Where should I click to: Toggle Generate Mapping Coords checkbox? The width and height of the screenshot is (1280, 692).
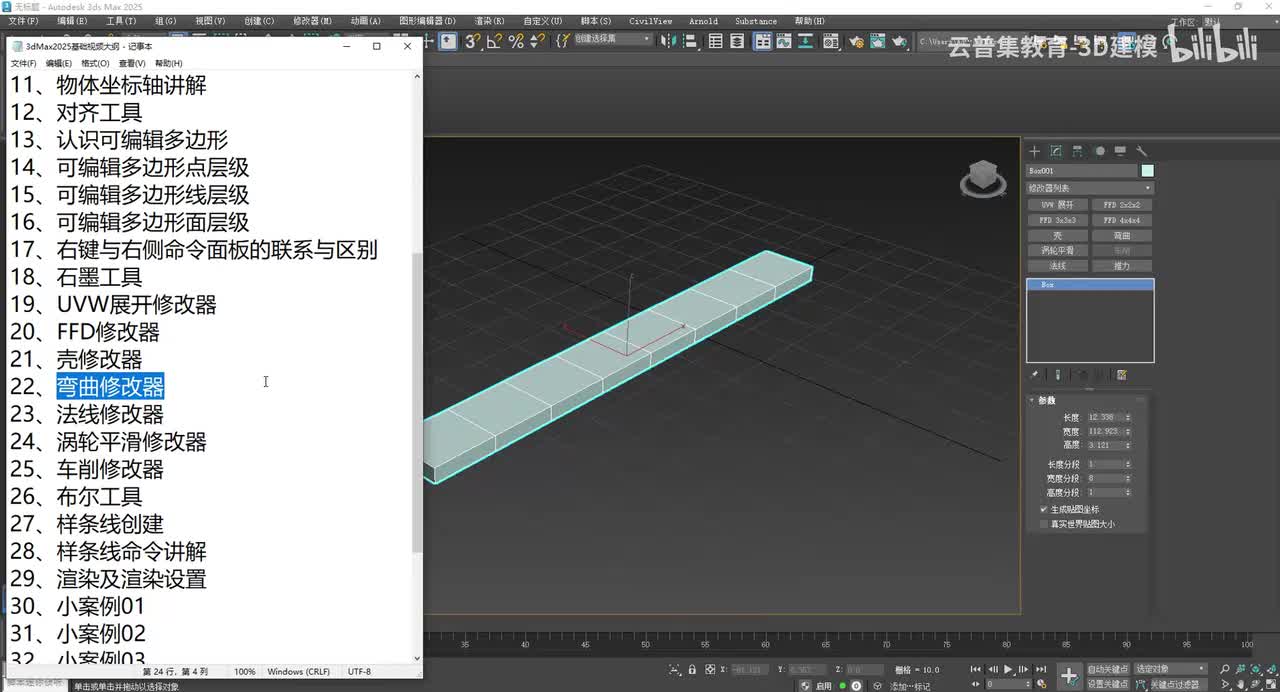pos(1043,509)
